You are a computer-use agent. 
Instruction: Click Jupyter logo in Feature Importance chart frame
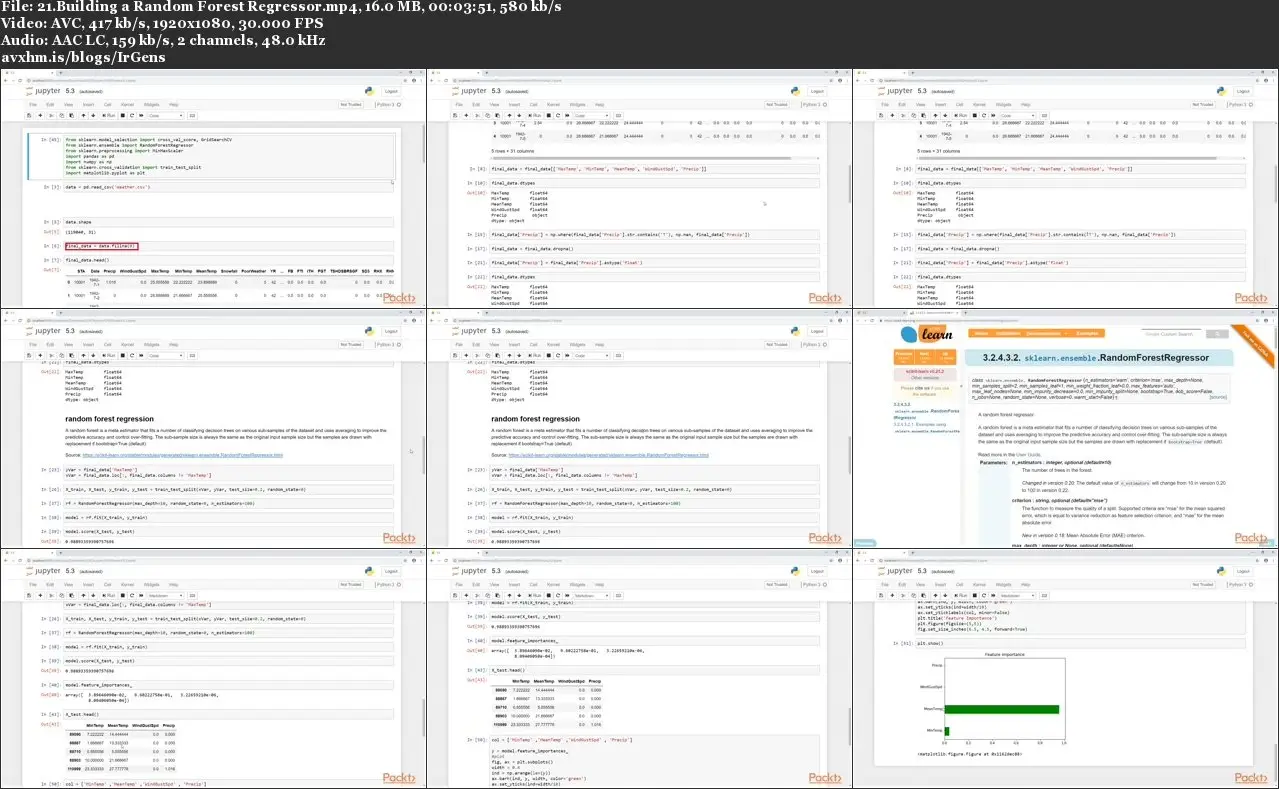point(896,571)
